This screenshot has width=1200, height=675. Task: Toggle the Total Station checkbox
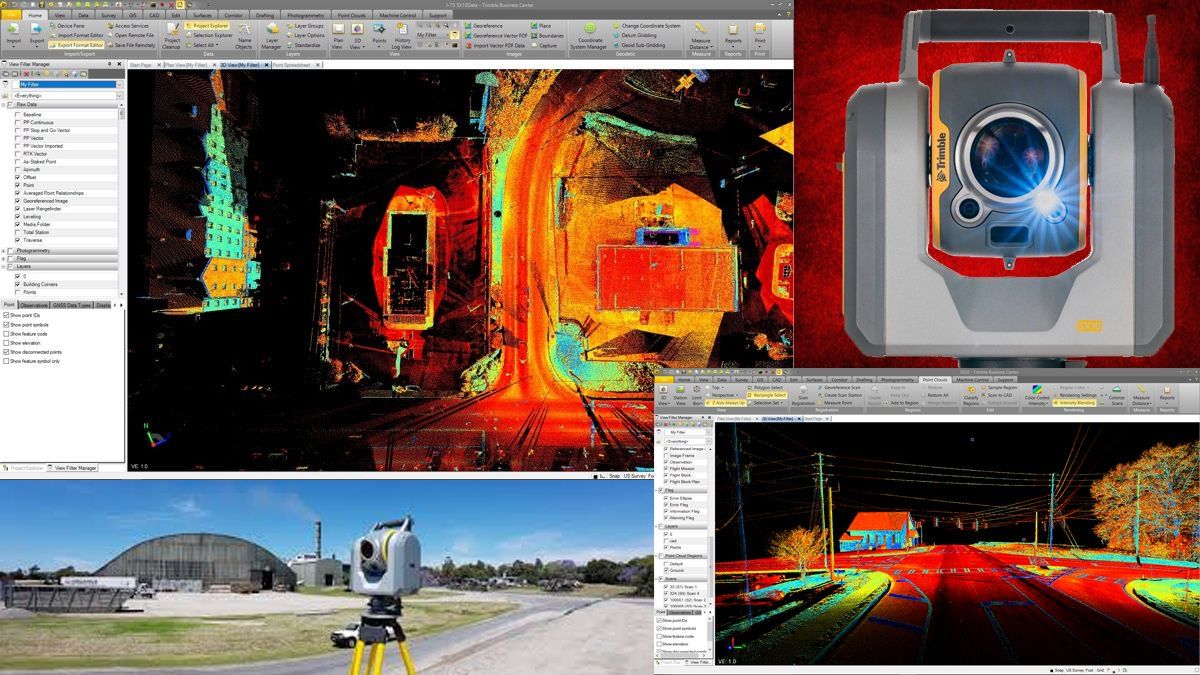16,232
